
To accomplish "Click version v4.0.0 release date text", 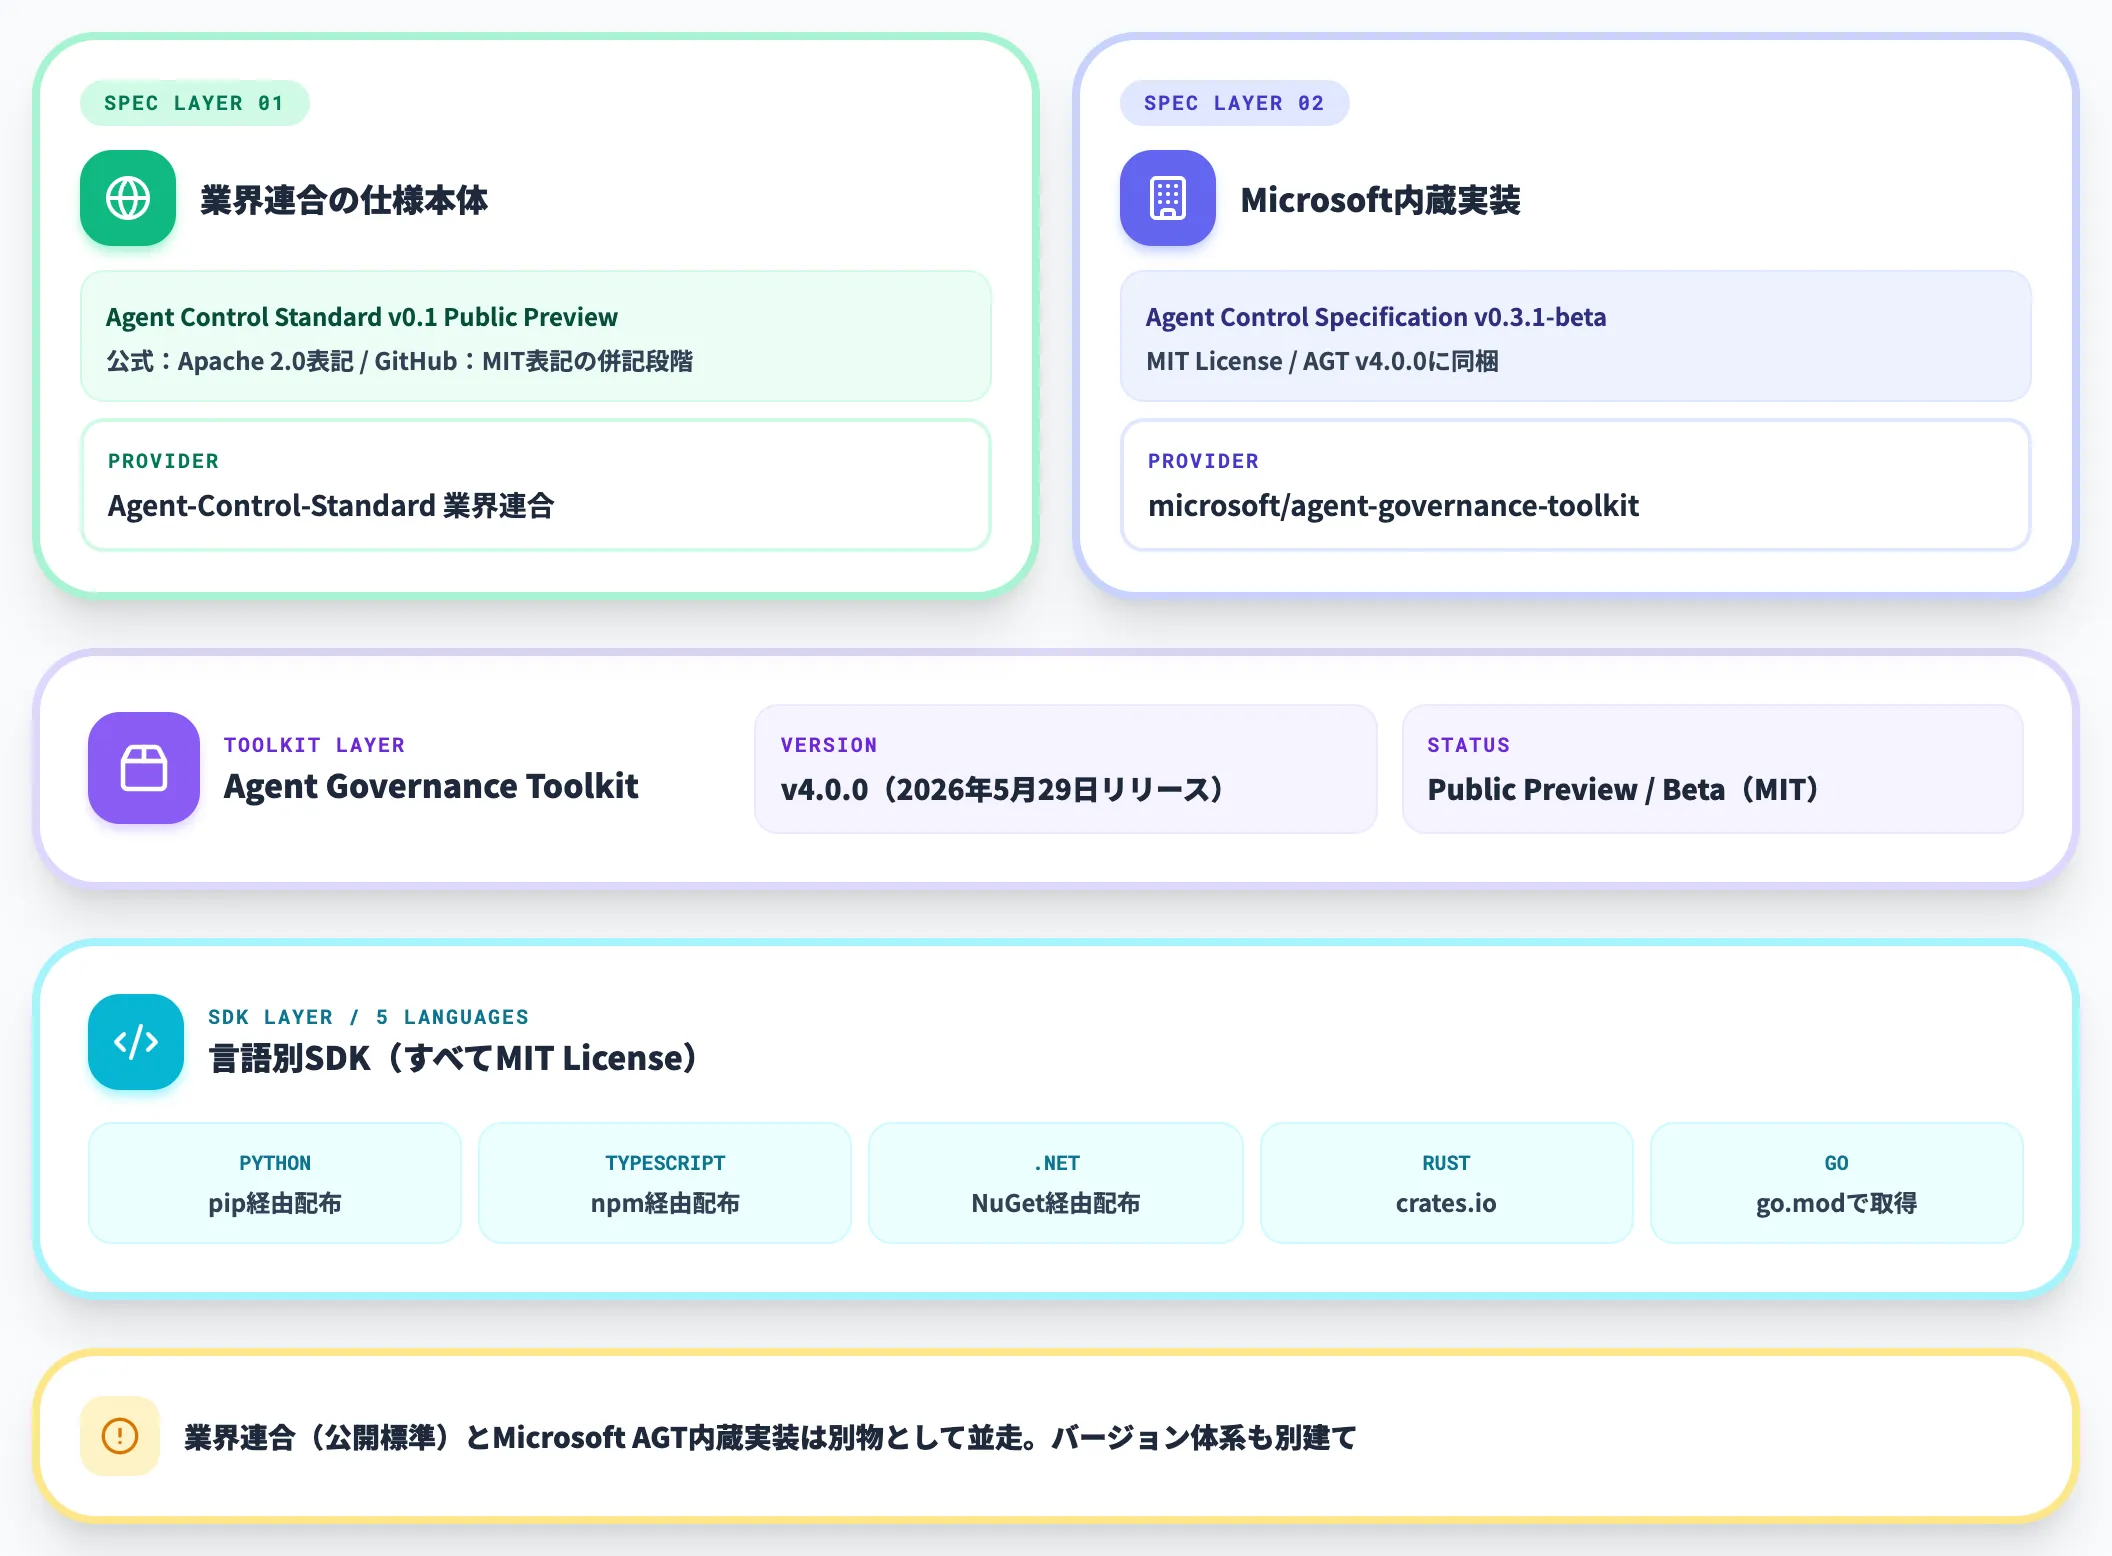I will (1003, 790).
